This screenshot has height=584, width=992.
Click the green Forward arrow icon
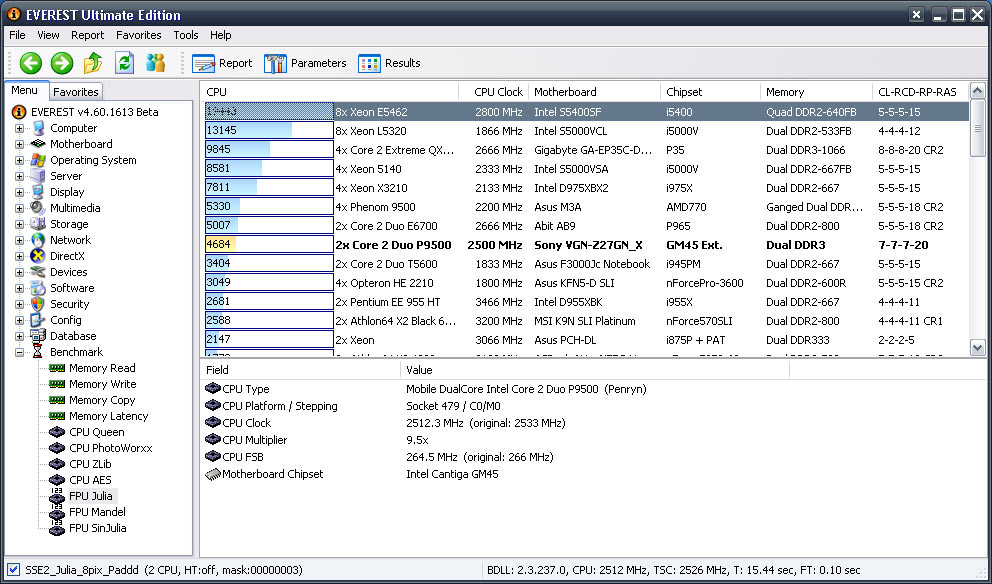tap(61, 63)
